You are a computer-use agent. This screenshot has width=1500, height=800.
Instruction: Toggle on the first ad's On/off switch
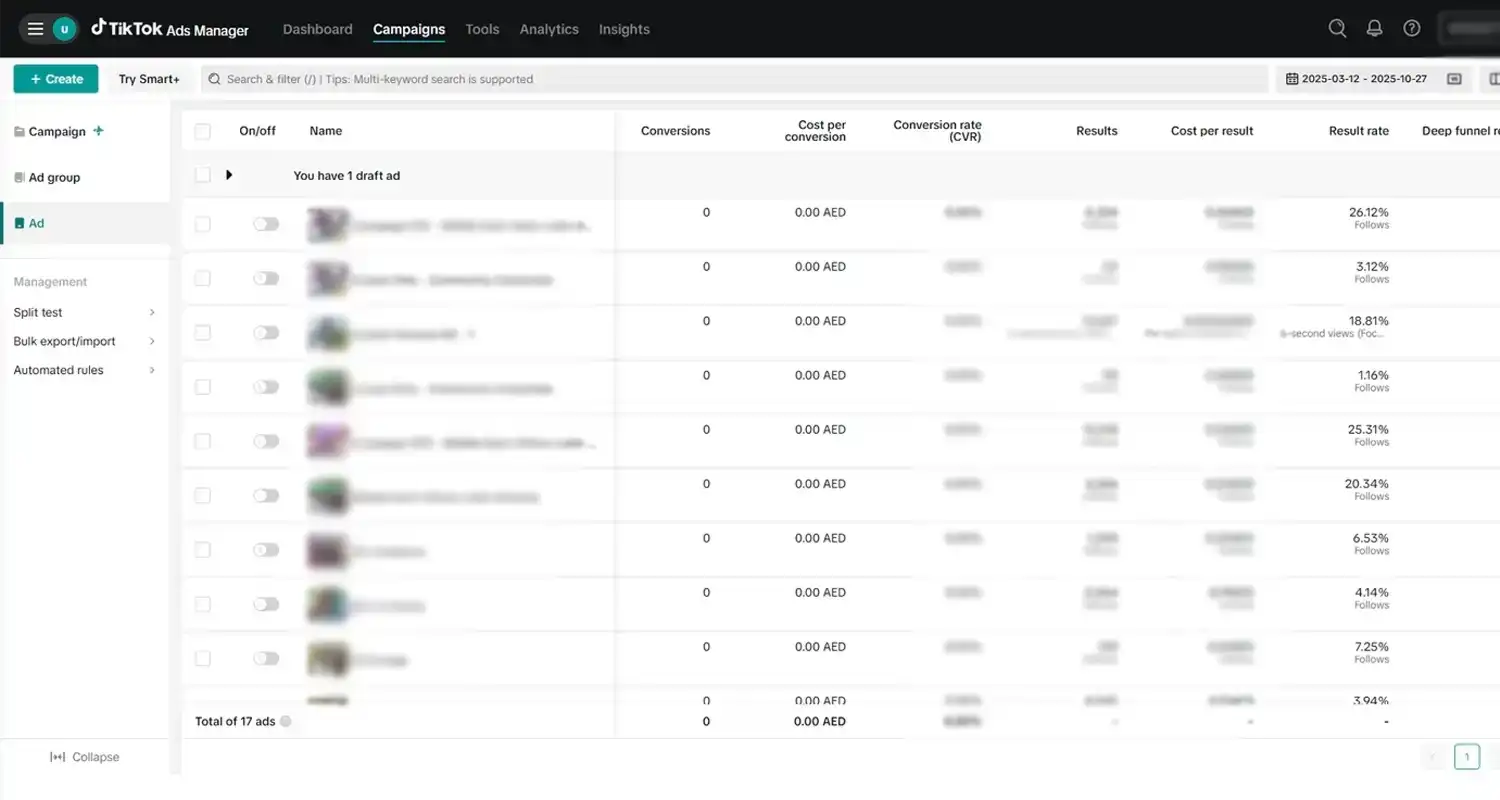(x=266, y=224)
